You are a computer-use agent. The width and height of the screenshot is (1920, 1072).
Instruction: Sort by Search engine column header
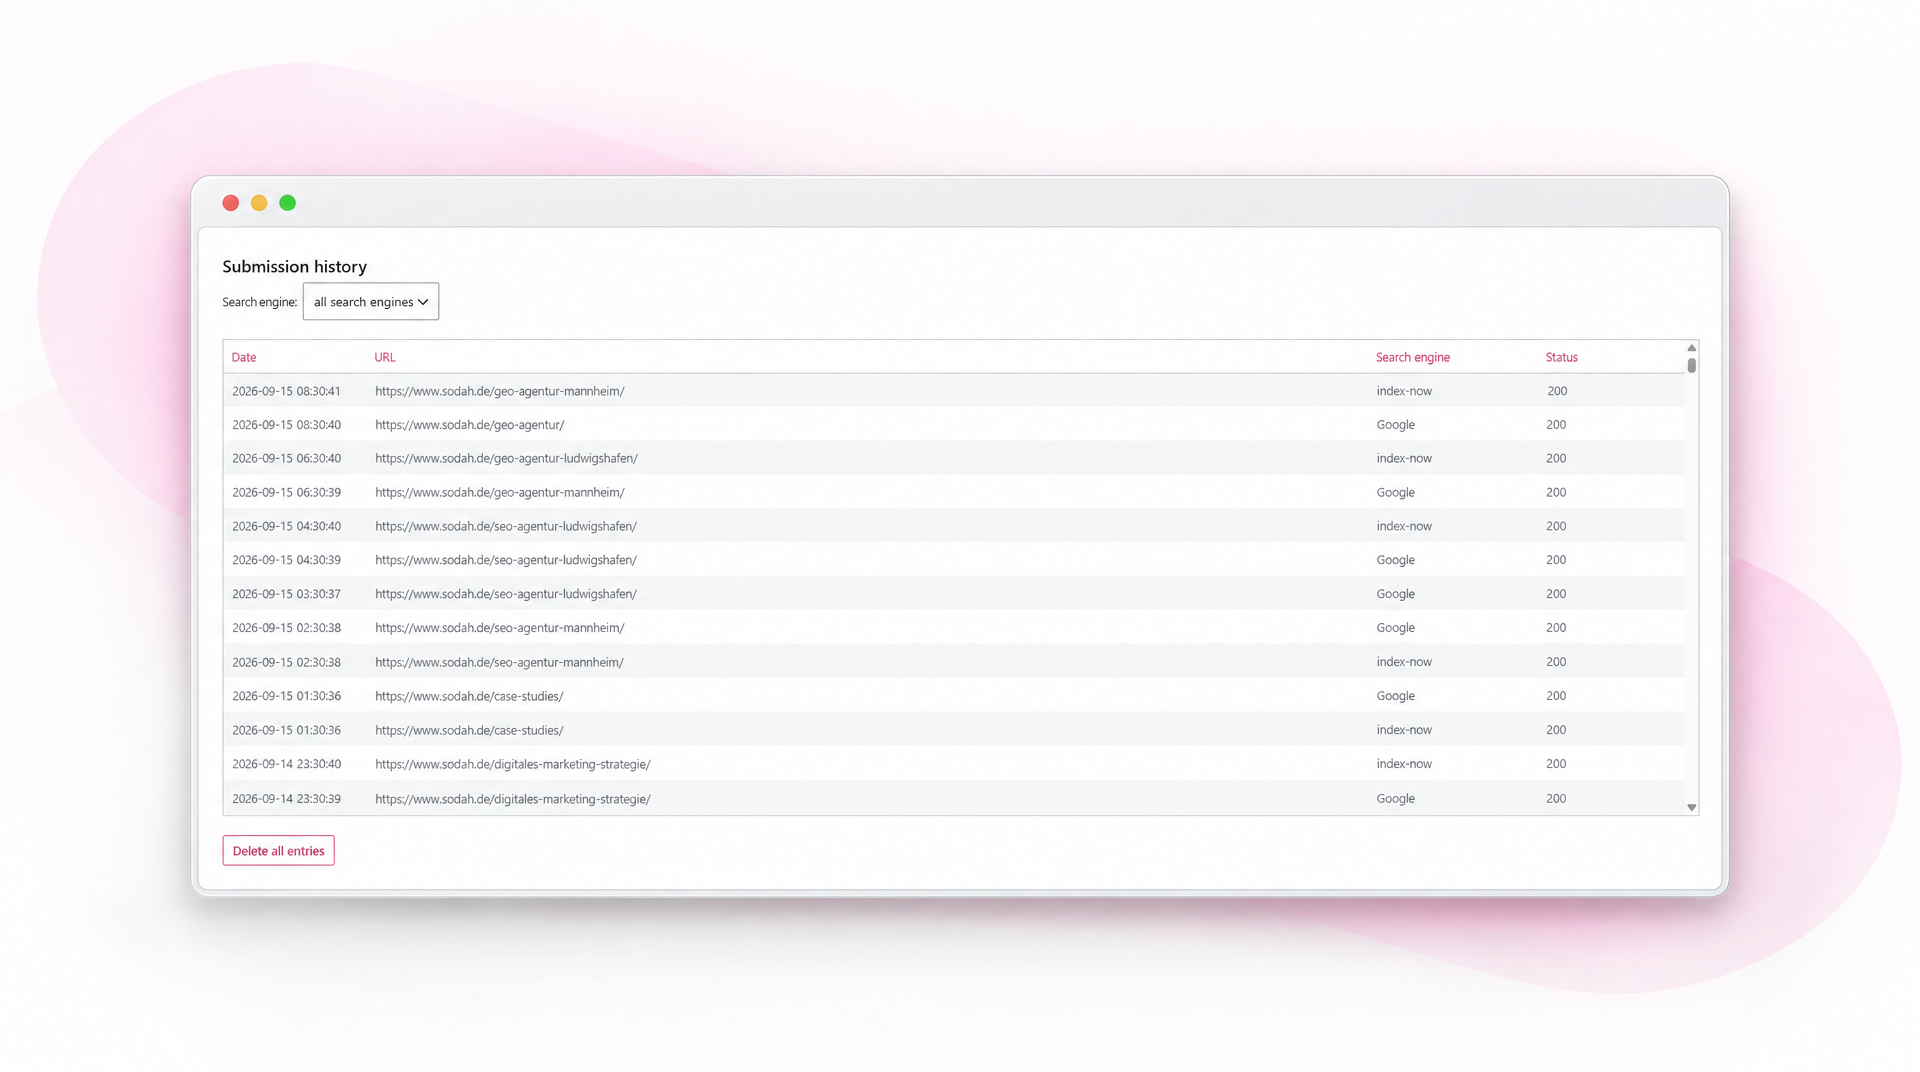click(1412, 357)
